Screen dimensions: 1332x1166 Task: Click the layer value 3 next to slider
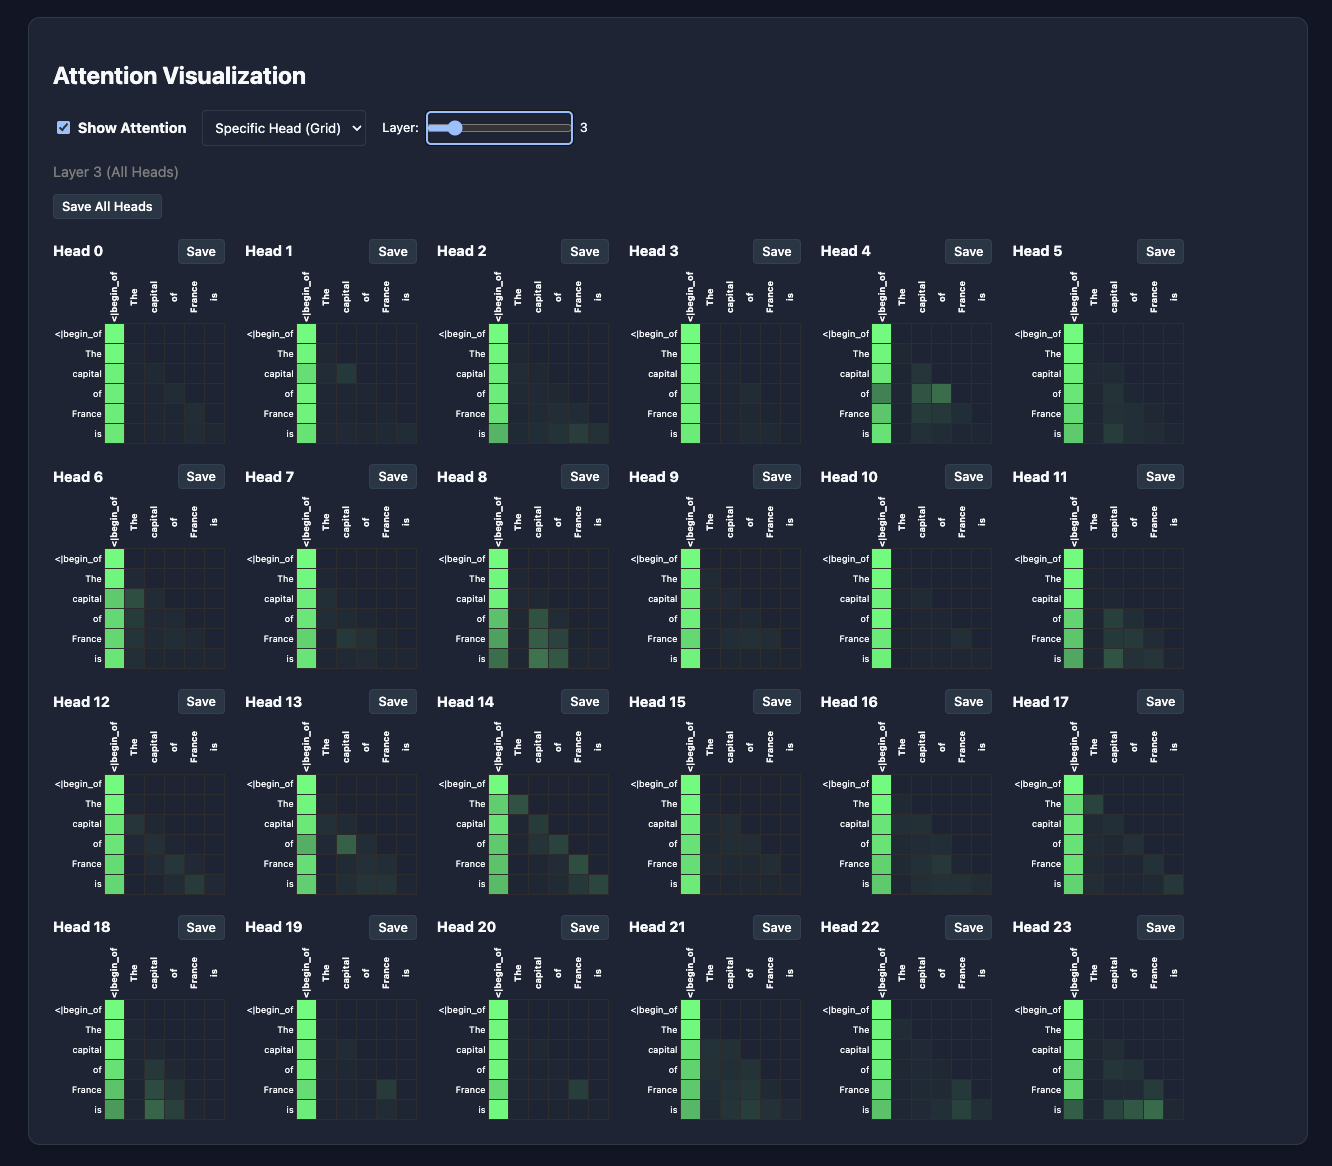(x=584, y=128)
